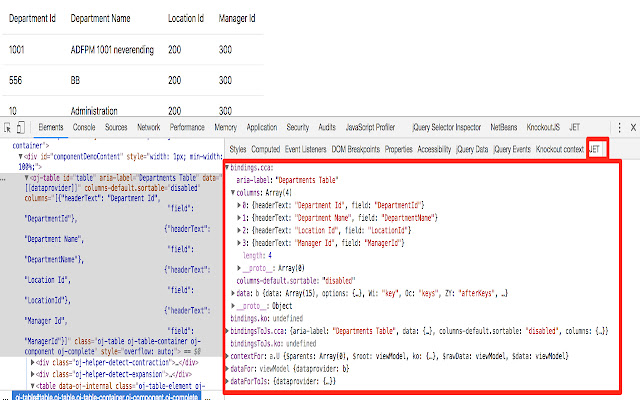Viewport: 640px width, 400px height.
Task: Select the DOM Breakpoints sidebar tab
Action: coord(356,149)
